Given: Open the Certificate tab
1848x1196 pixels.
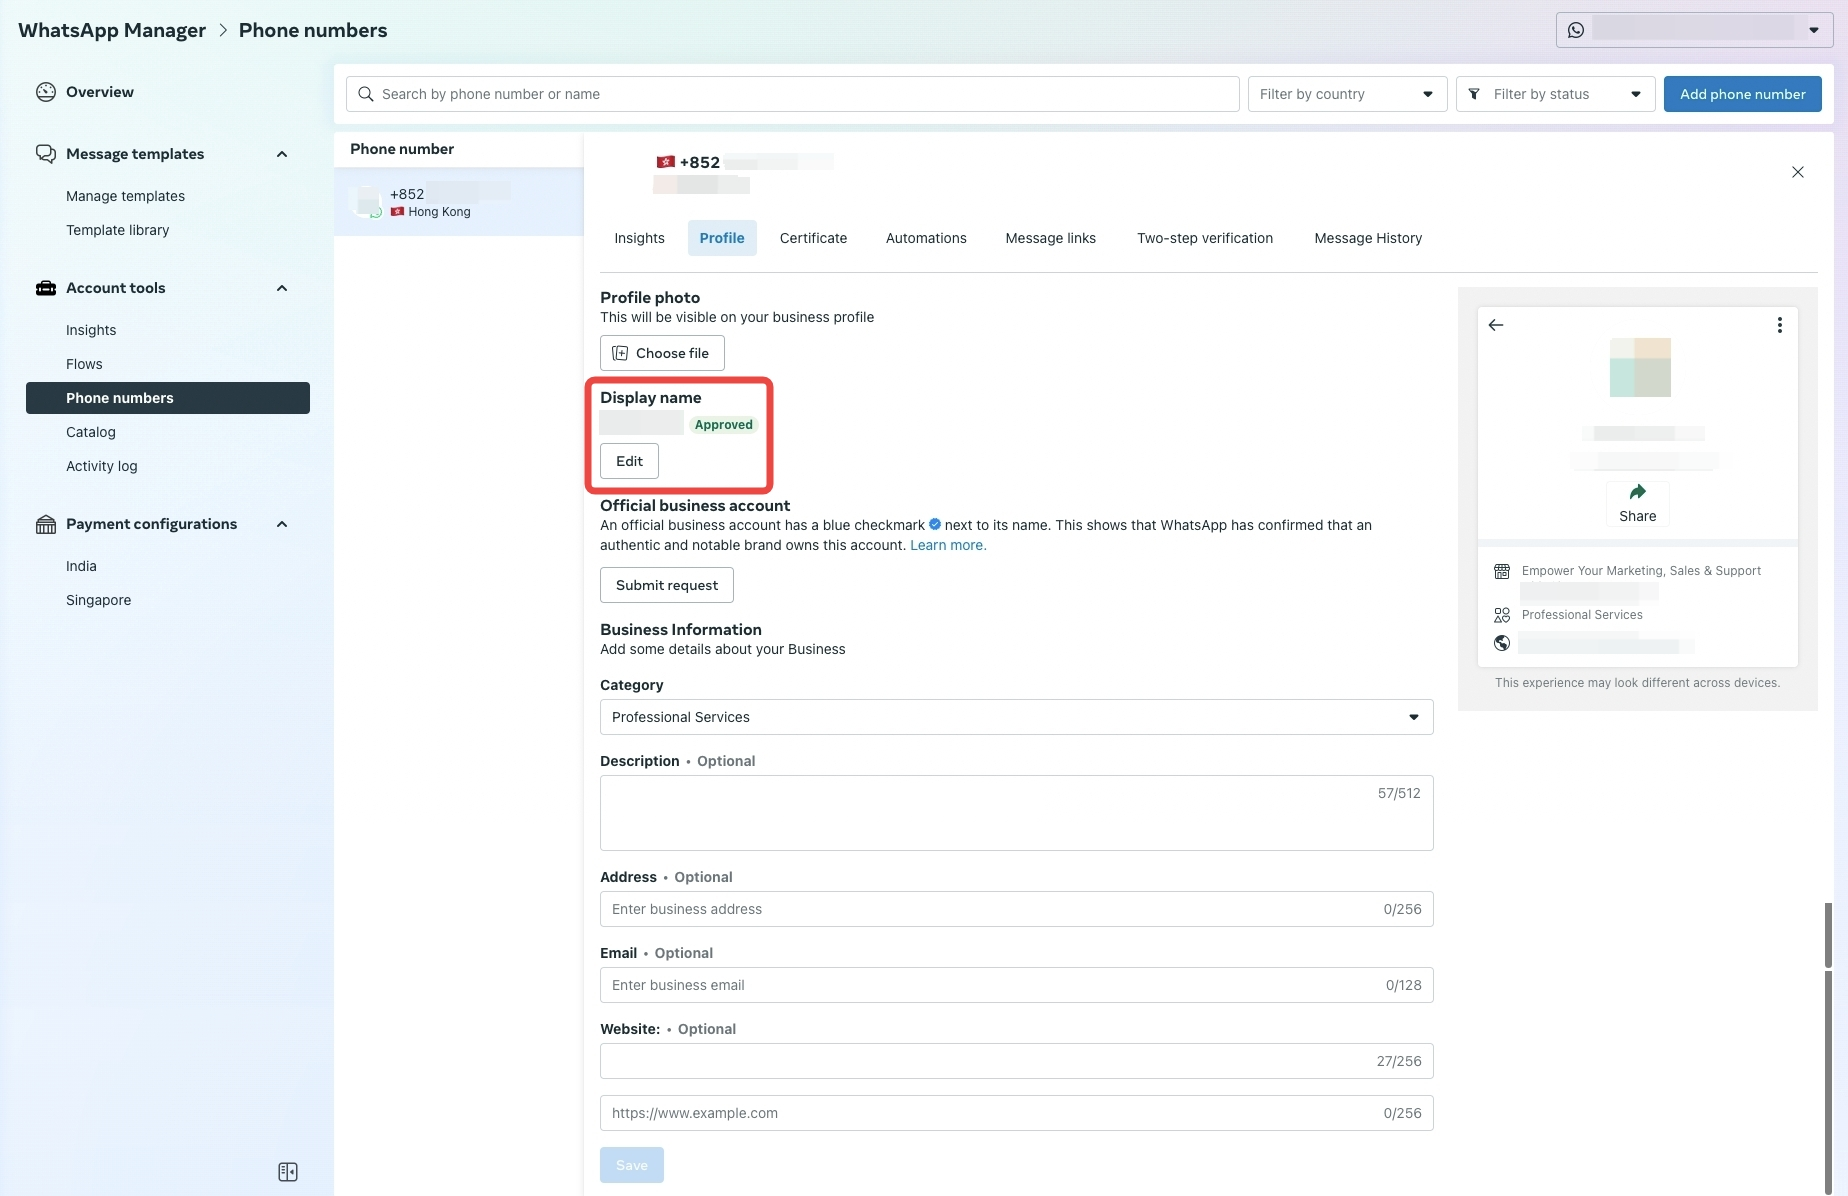Looking at the screenshot, I should pyautogui.click(x=813, y=238).
